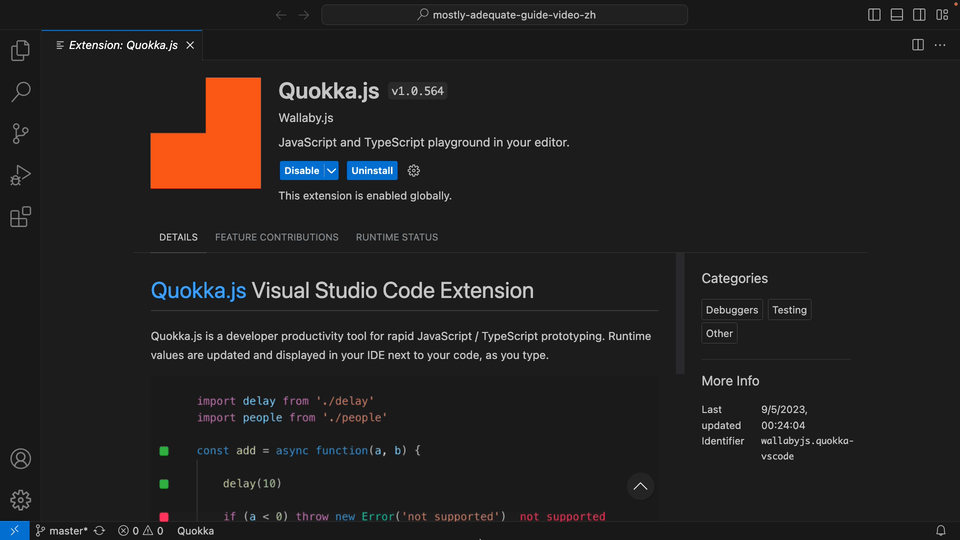The height and width of the screenshot is (540, 960).
Task: Go forward with the navigation arrow
Action: 304,15
